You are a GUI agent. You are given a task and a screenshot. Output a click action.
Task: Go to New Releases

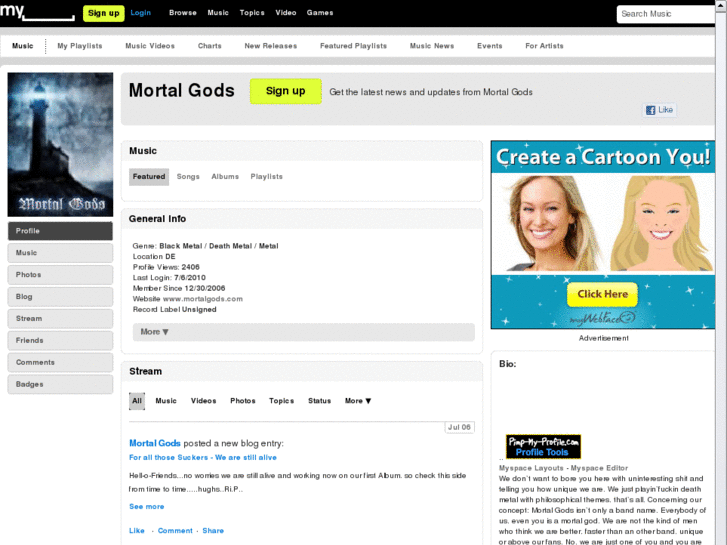click(x=271, y=46)
